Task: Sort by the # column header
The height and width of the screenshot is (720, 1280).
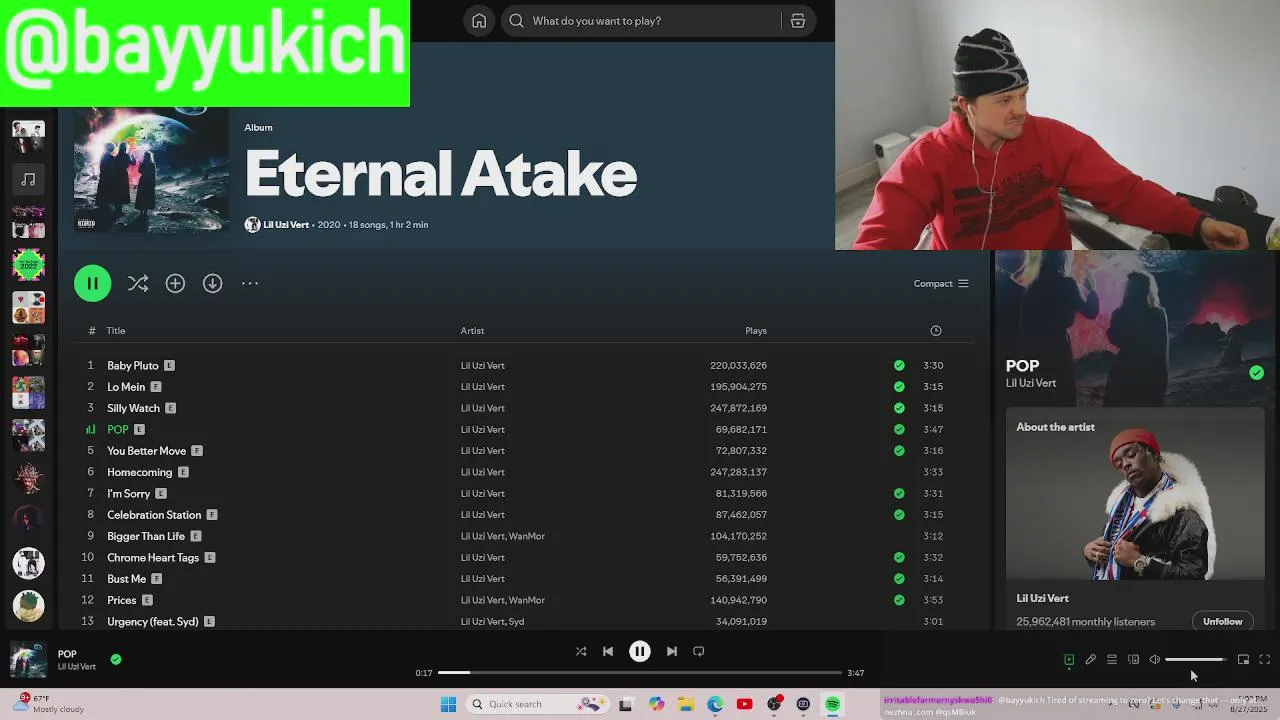Action: [92, 331]
